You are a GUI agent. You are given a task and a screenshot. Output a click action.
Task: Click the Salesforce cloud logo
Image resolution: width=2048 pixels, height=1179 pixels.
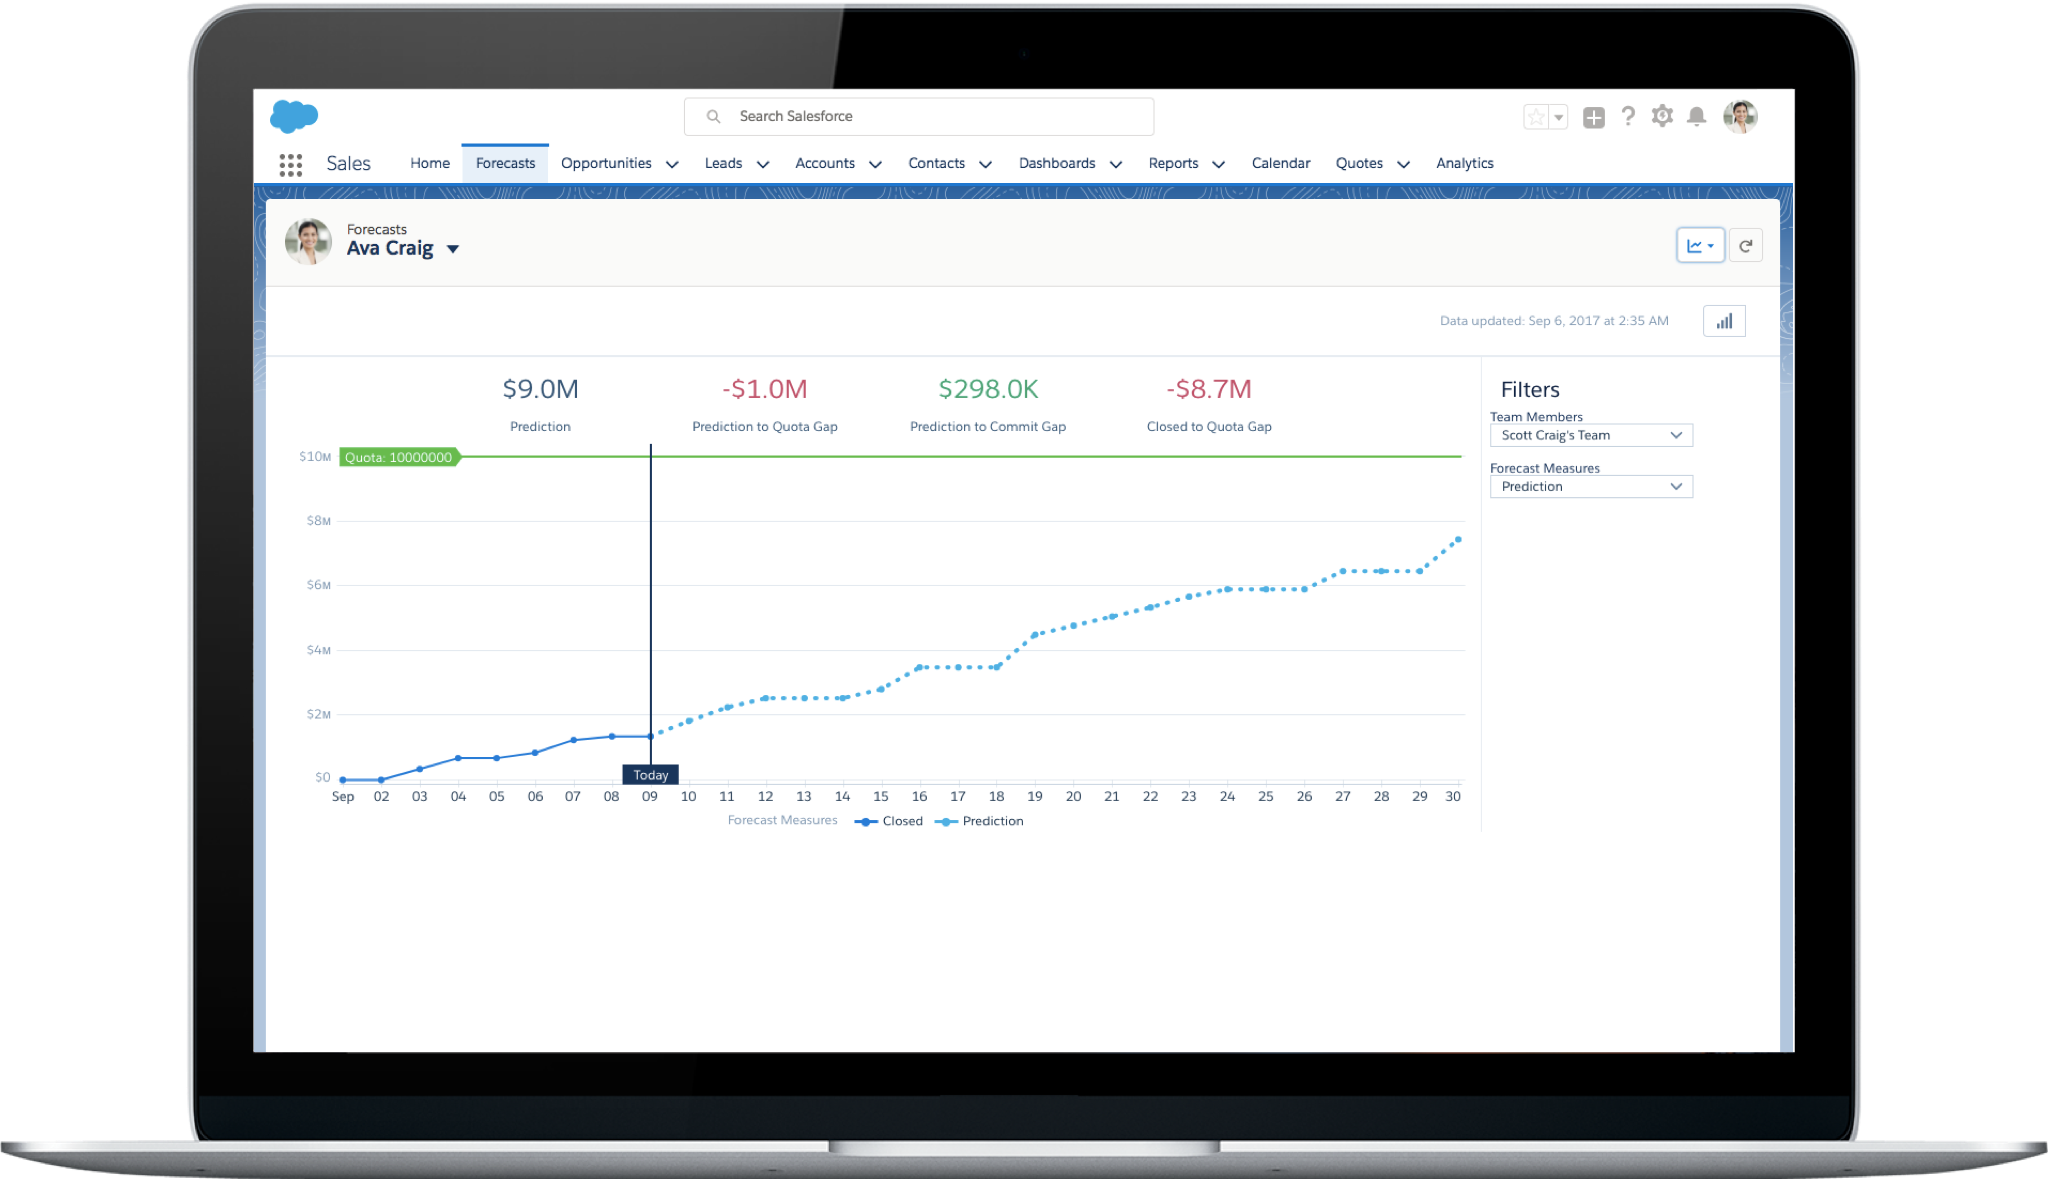click(294, 116)
